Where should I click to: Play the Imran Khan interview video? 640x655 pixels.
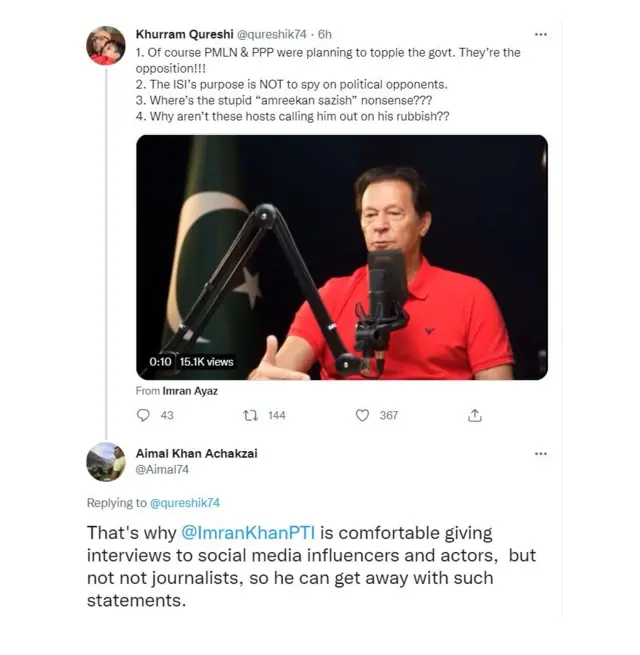(341, 257)
